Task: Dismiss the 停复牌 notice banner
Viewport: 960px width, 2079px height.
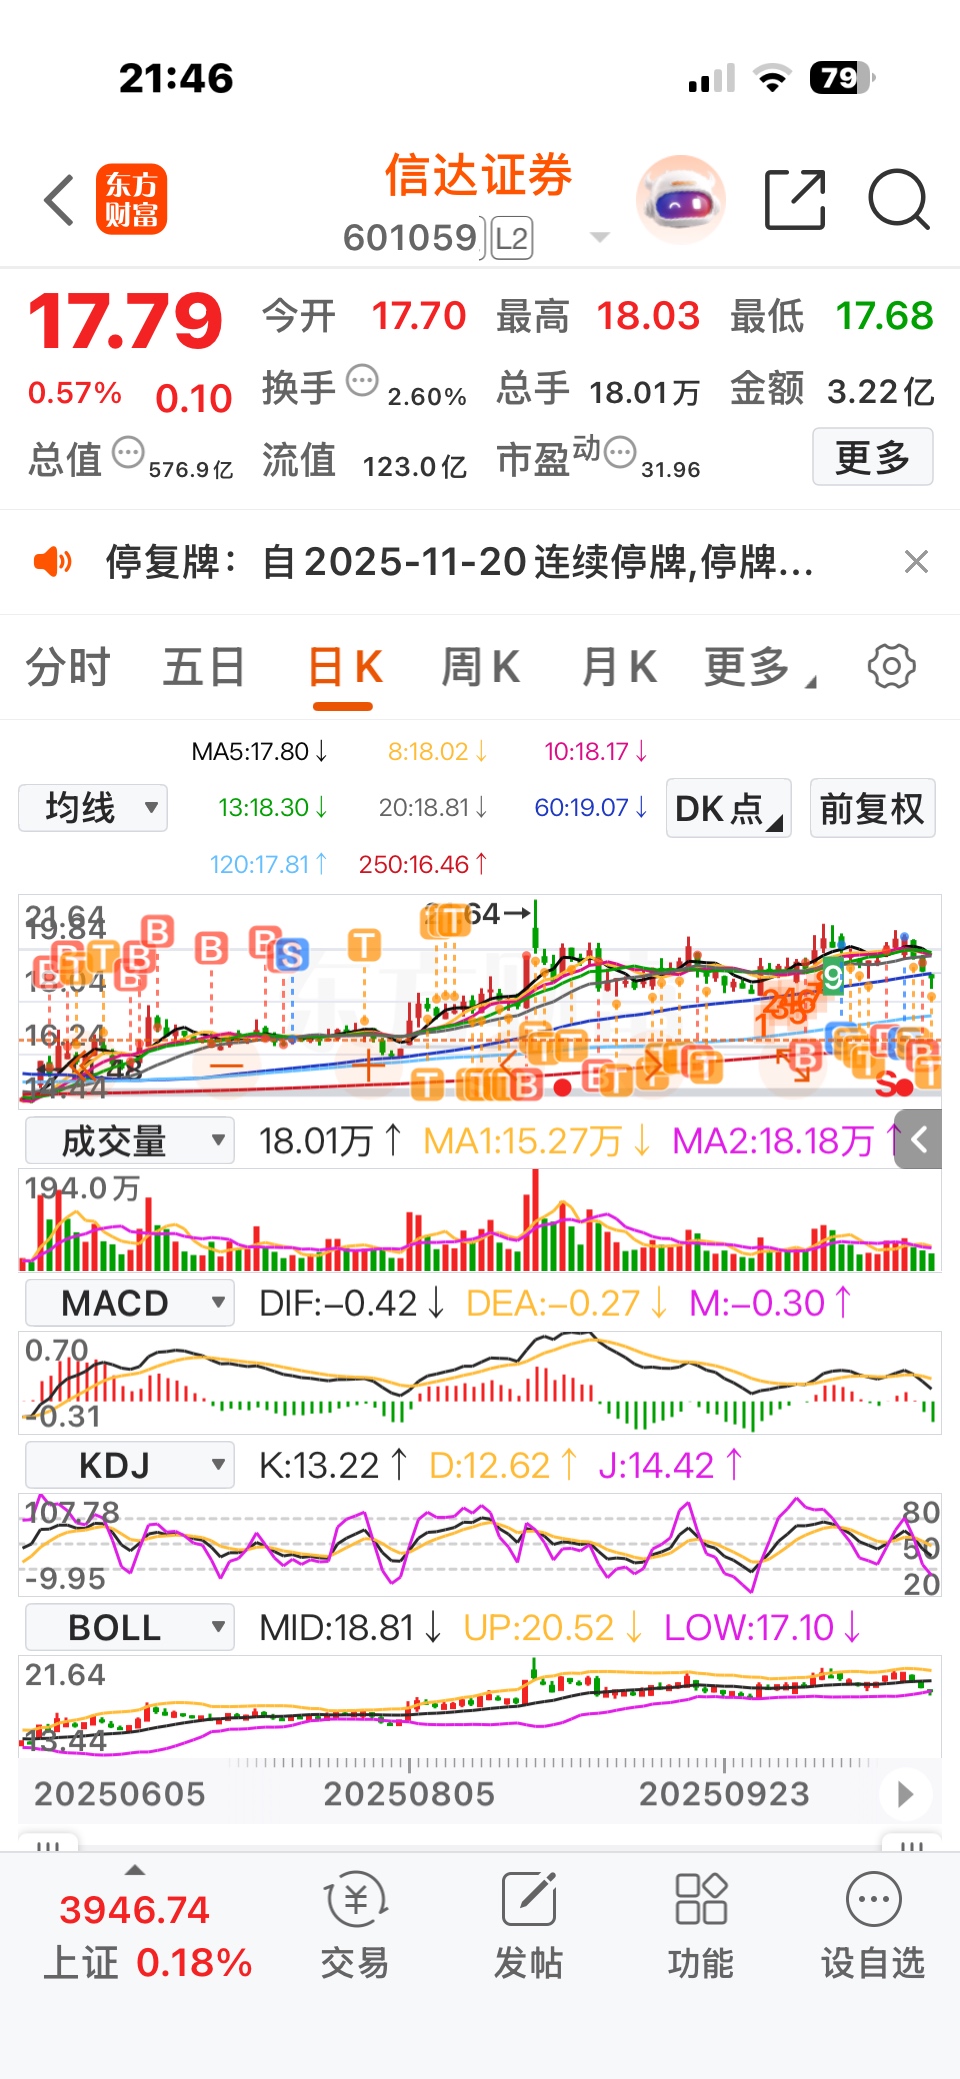Action: (x=916, y=562)
